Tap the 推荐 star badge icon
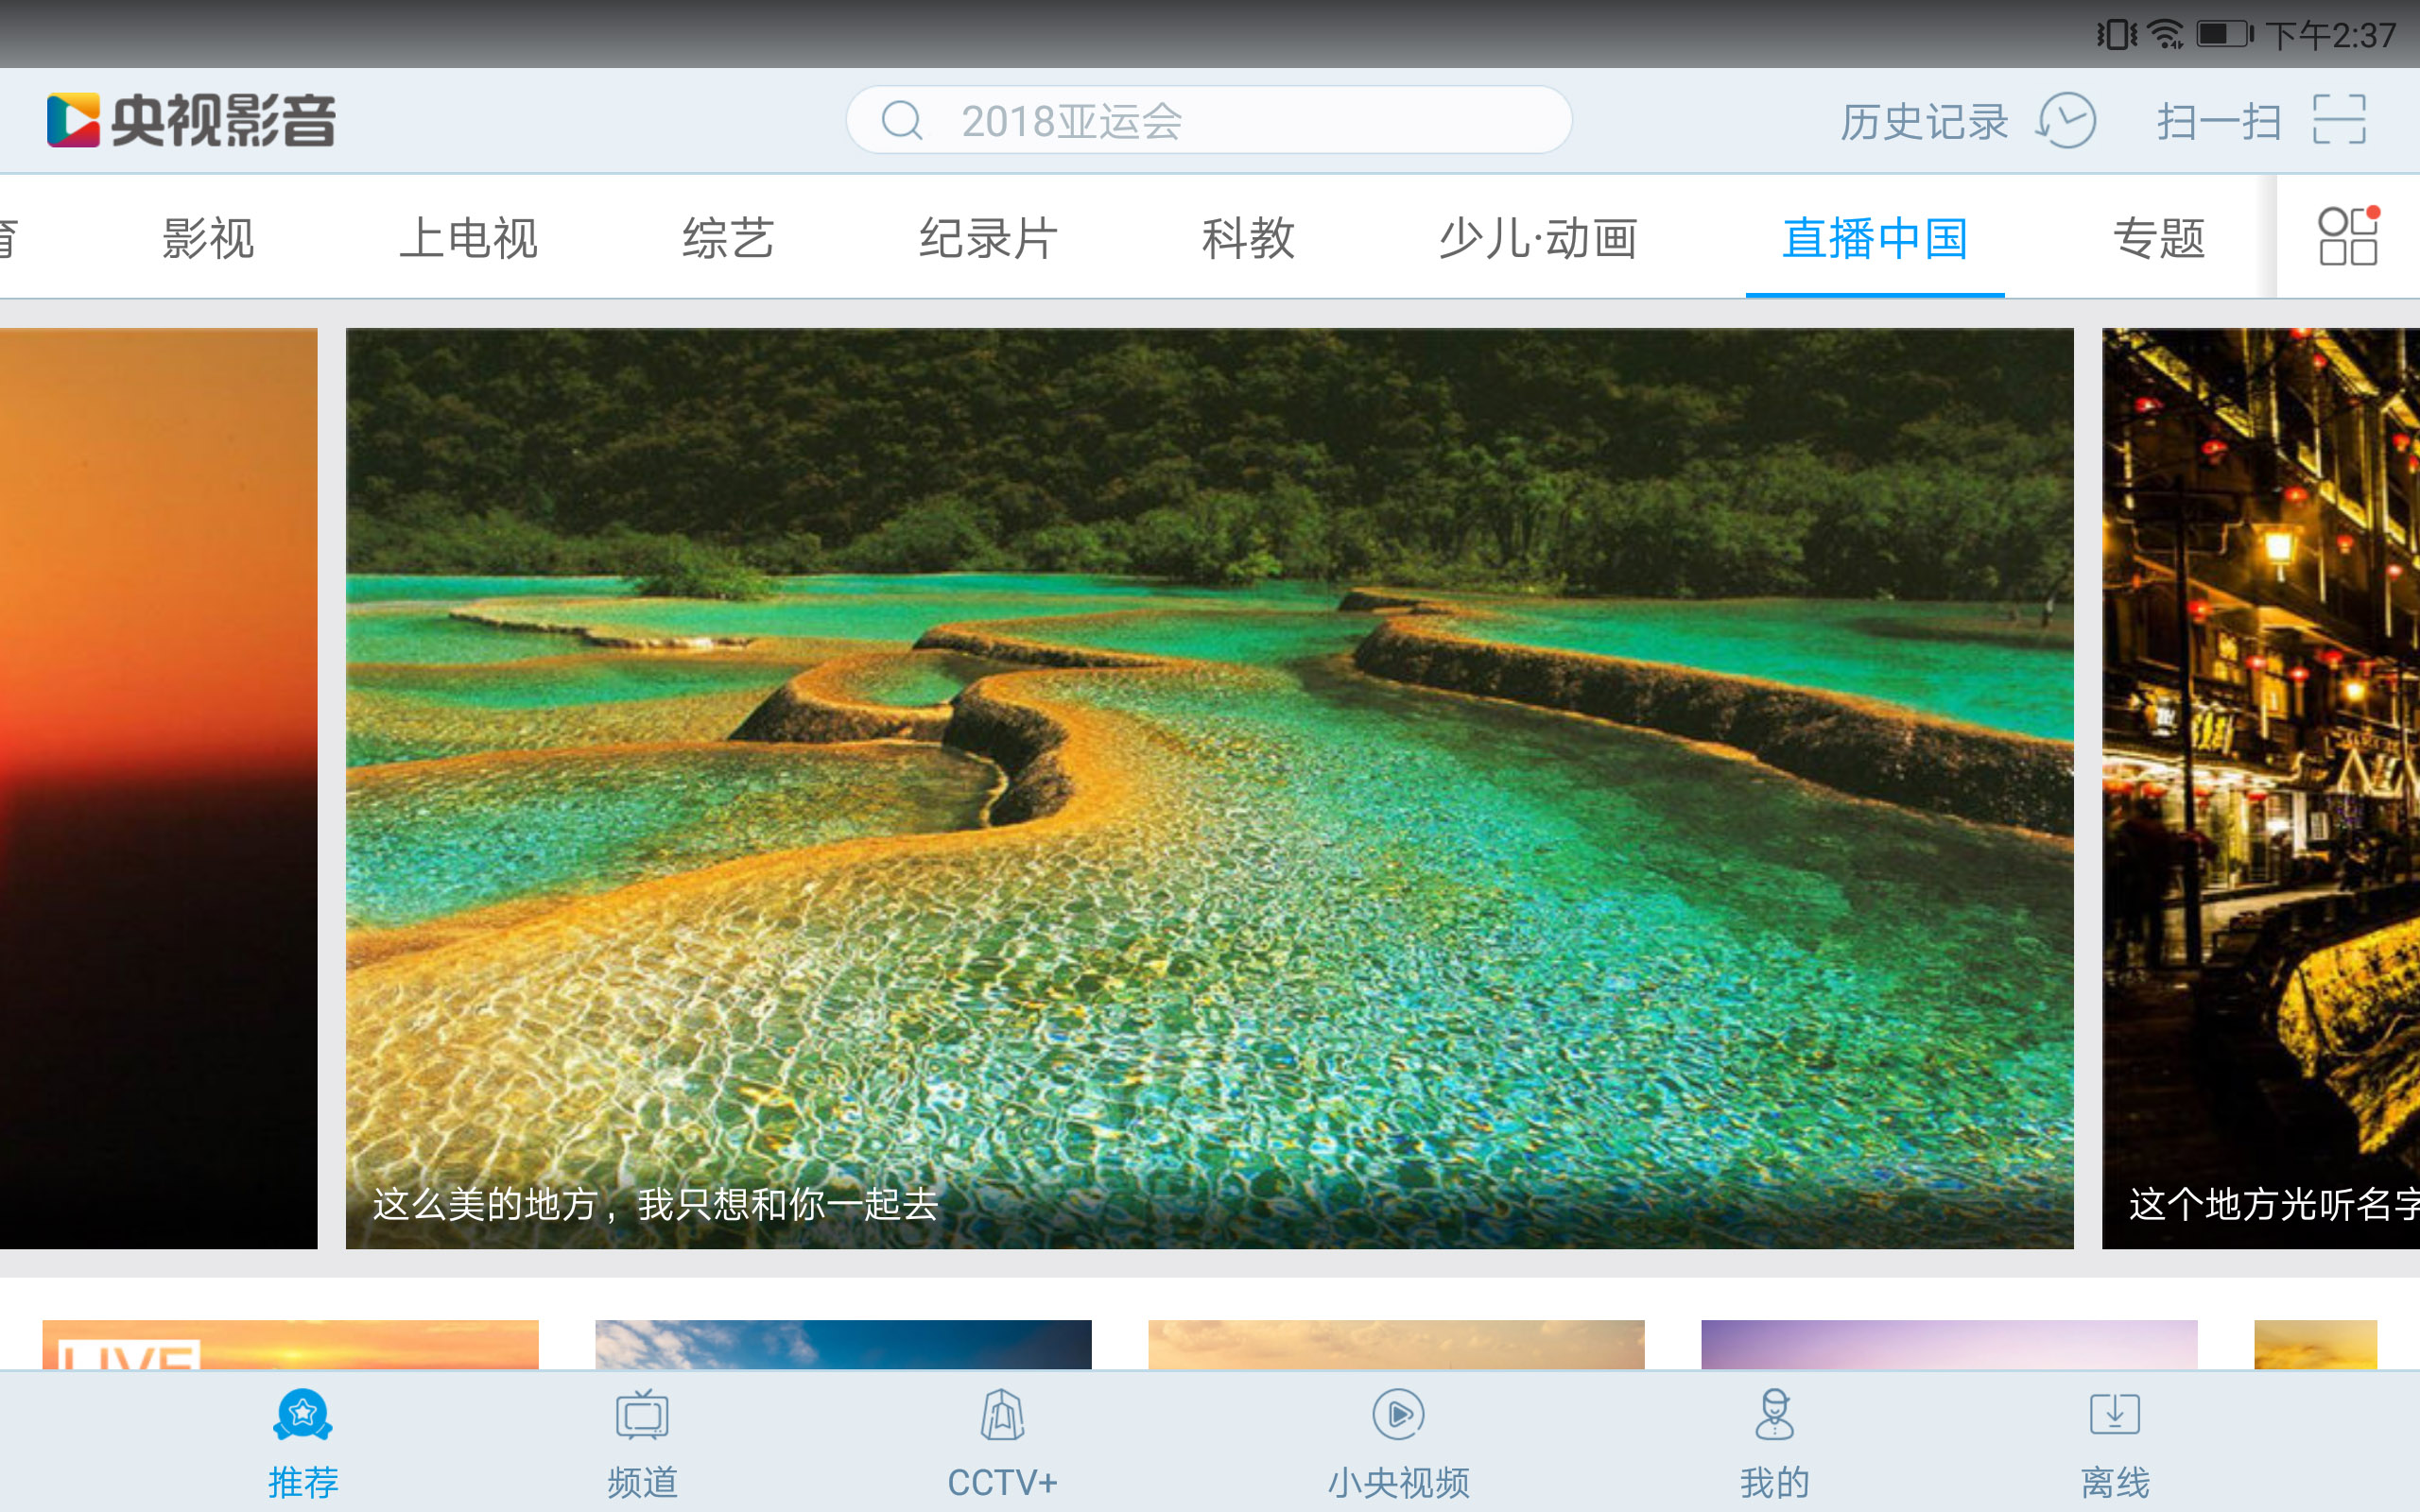 (302, 1414)
